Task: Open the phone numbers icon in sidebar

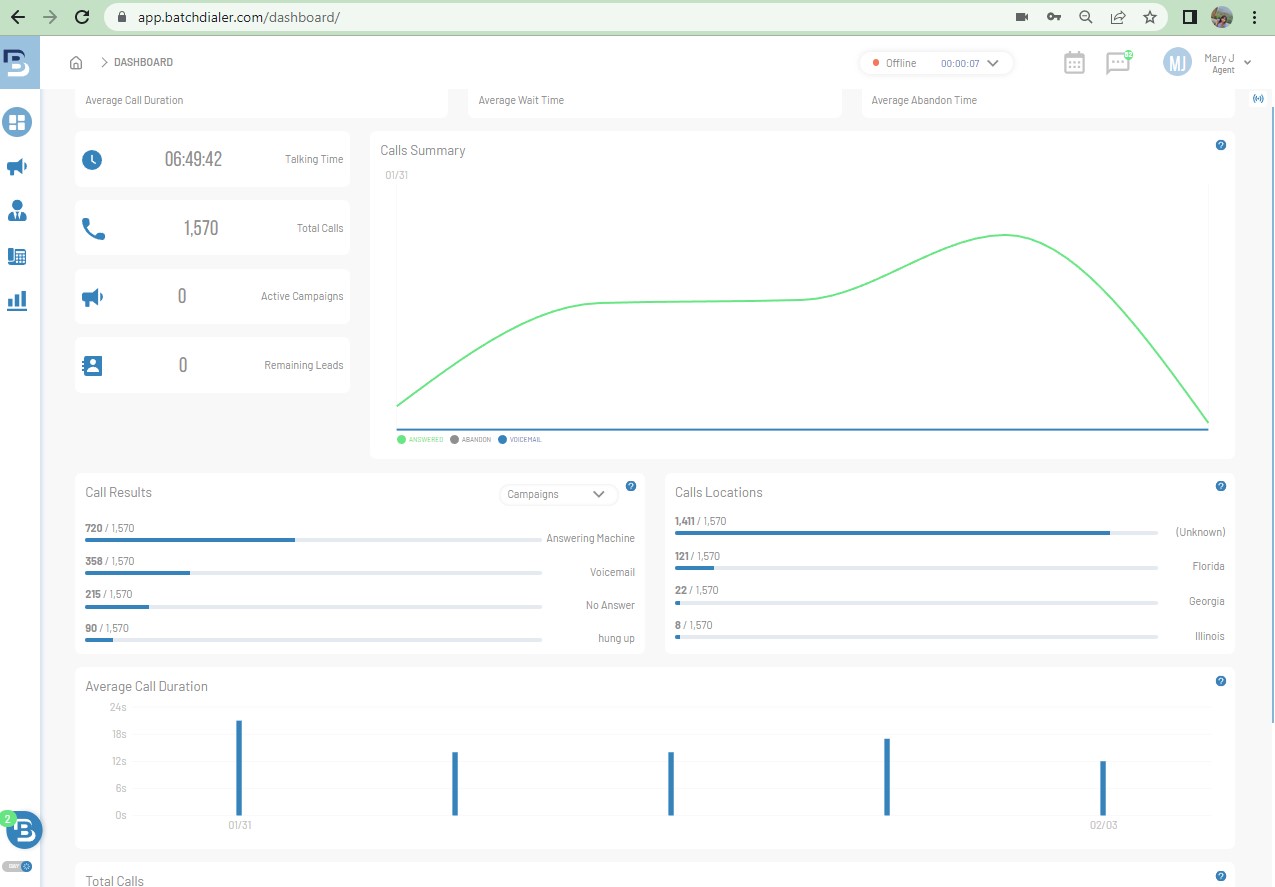Action: (17, 256)
